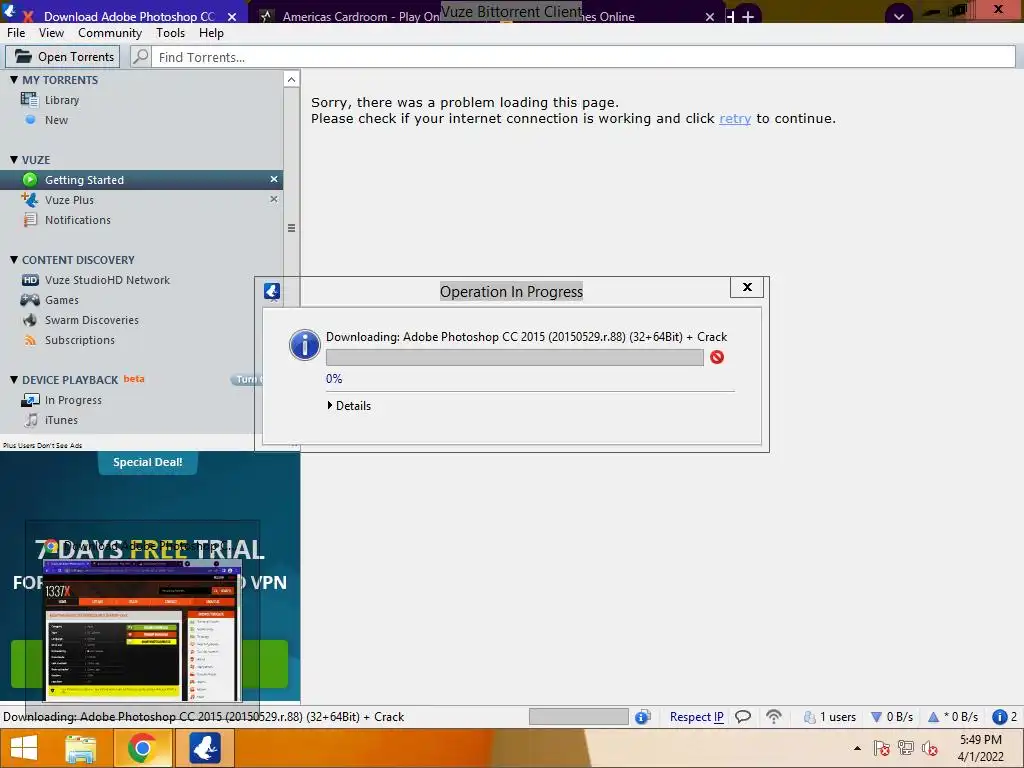Image resolution: width=1024 pixels, height=768 pixels.
Task: Open the Help menu
Action: point(211,33)
